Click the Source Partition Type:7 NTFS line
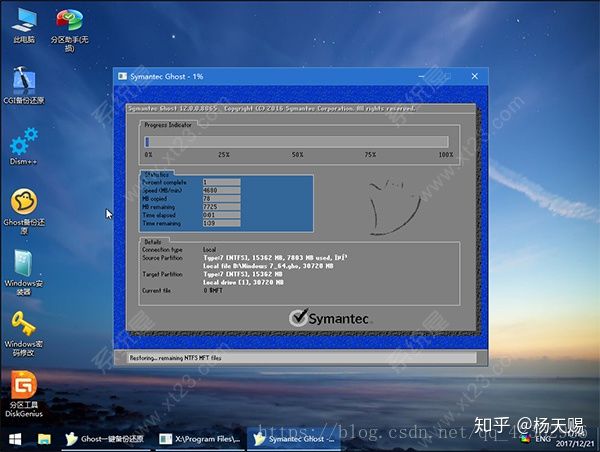Screen dimensions: 600x452 (x=275, y=258)
